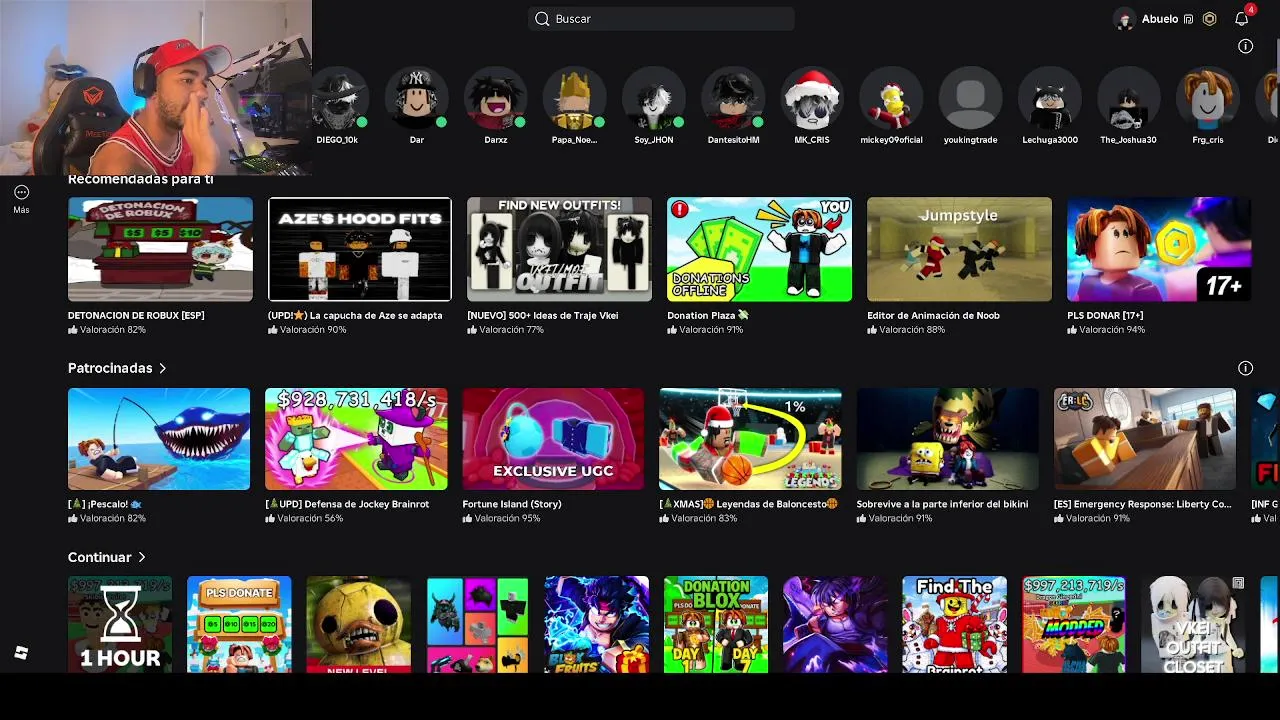This screenshot has width=1280, height=720.
Task: Continue the DONATION BLOX game tile
Action: tap(716, 624)
